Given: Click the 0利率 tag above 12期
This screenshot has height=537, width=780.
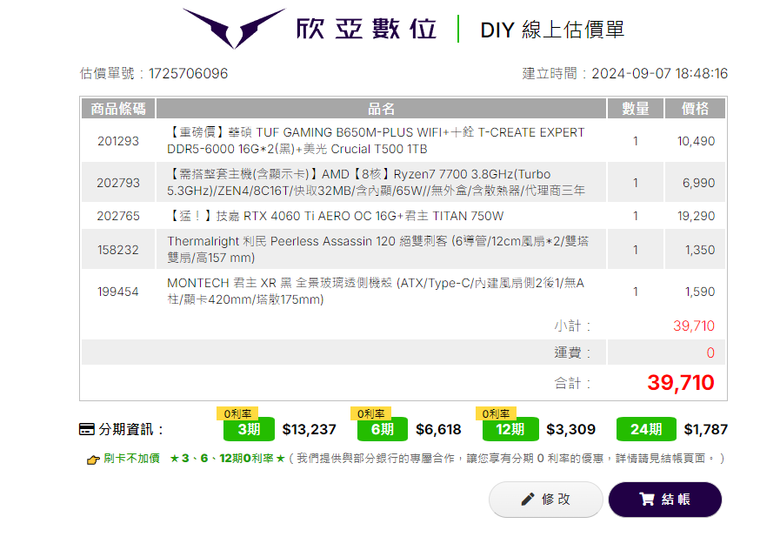Looking at the screenshot, I should 495,413.
